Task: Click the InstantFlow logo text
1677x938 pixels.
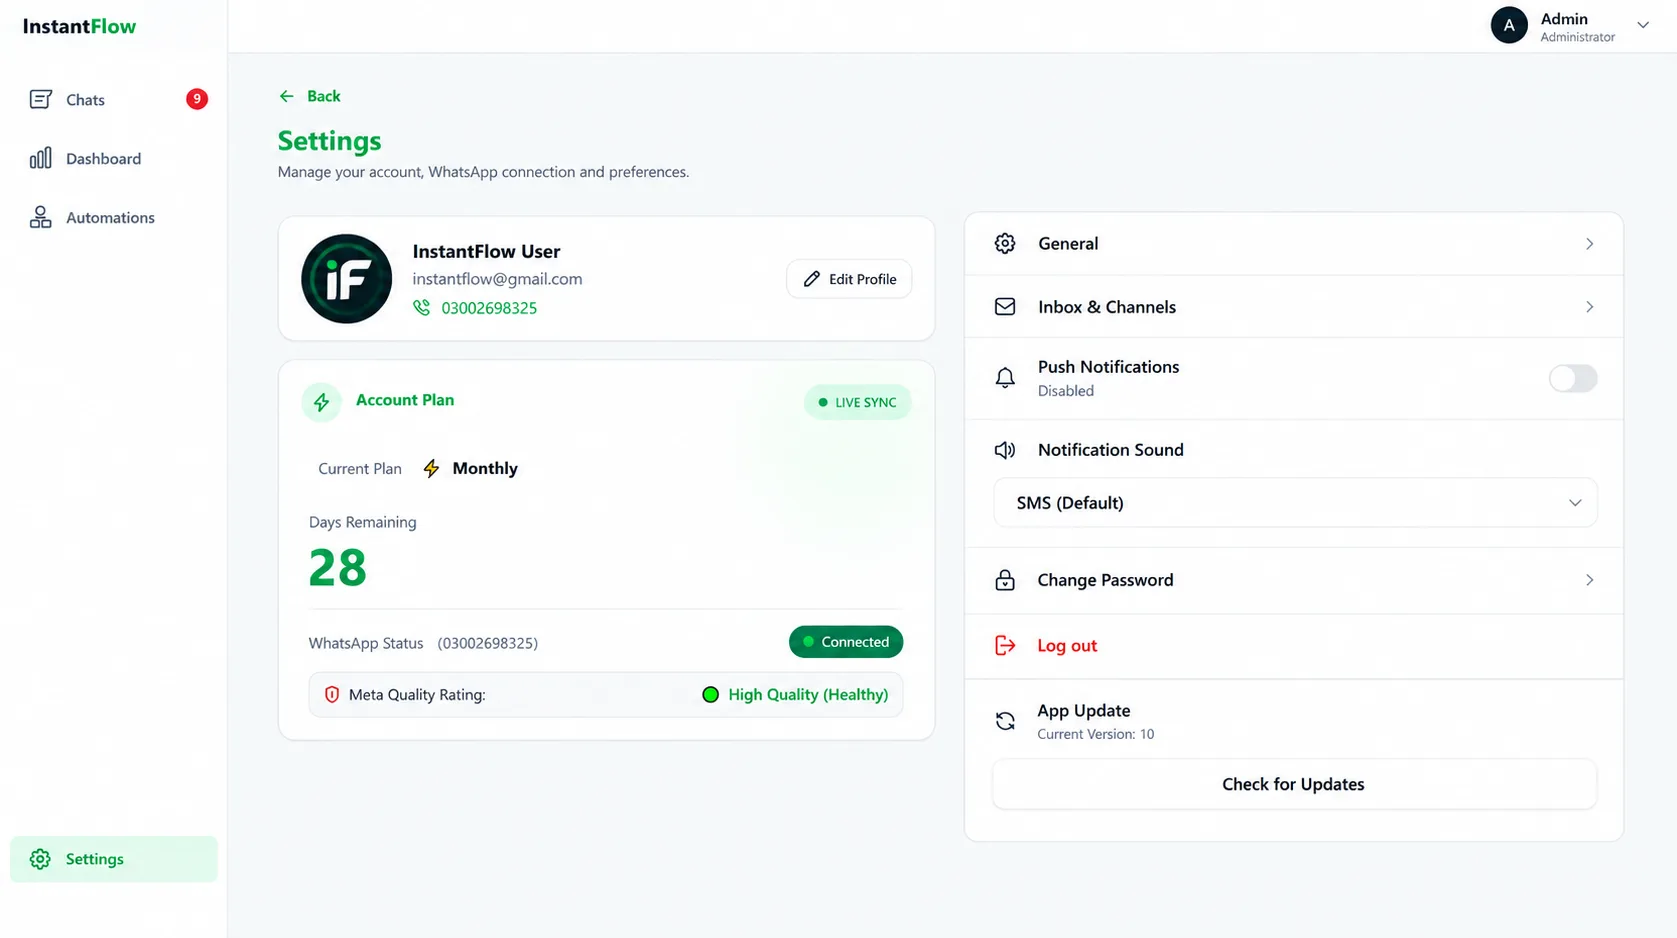Action: click(79, 26)
